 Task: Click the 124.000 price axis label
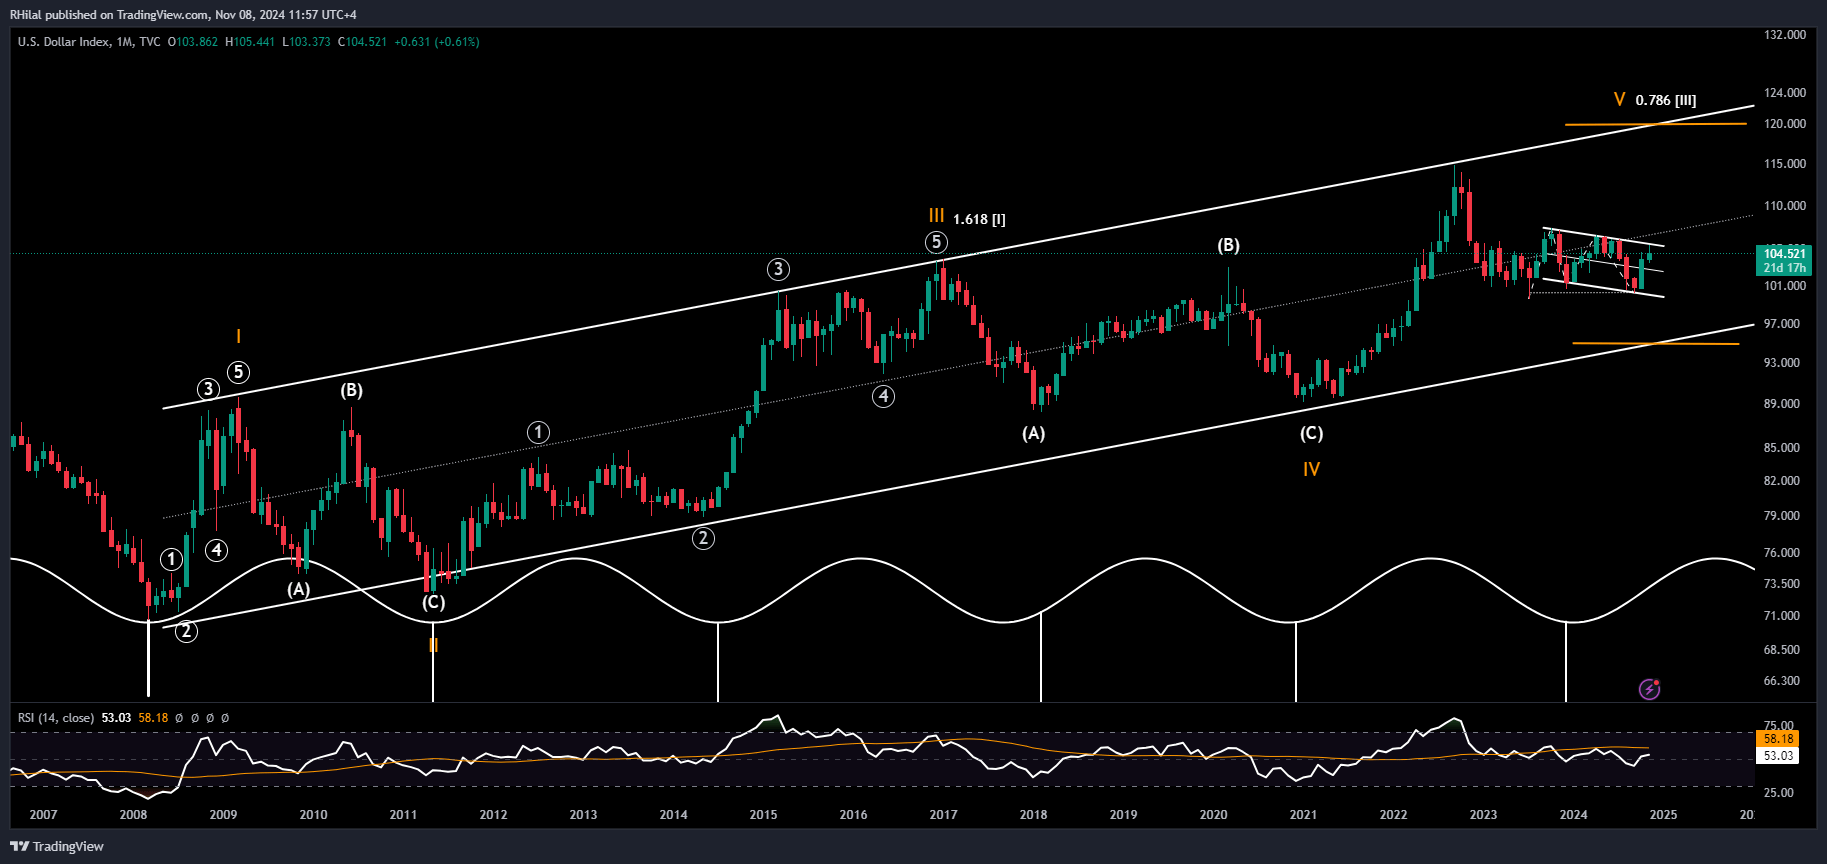coord(1785,93)
